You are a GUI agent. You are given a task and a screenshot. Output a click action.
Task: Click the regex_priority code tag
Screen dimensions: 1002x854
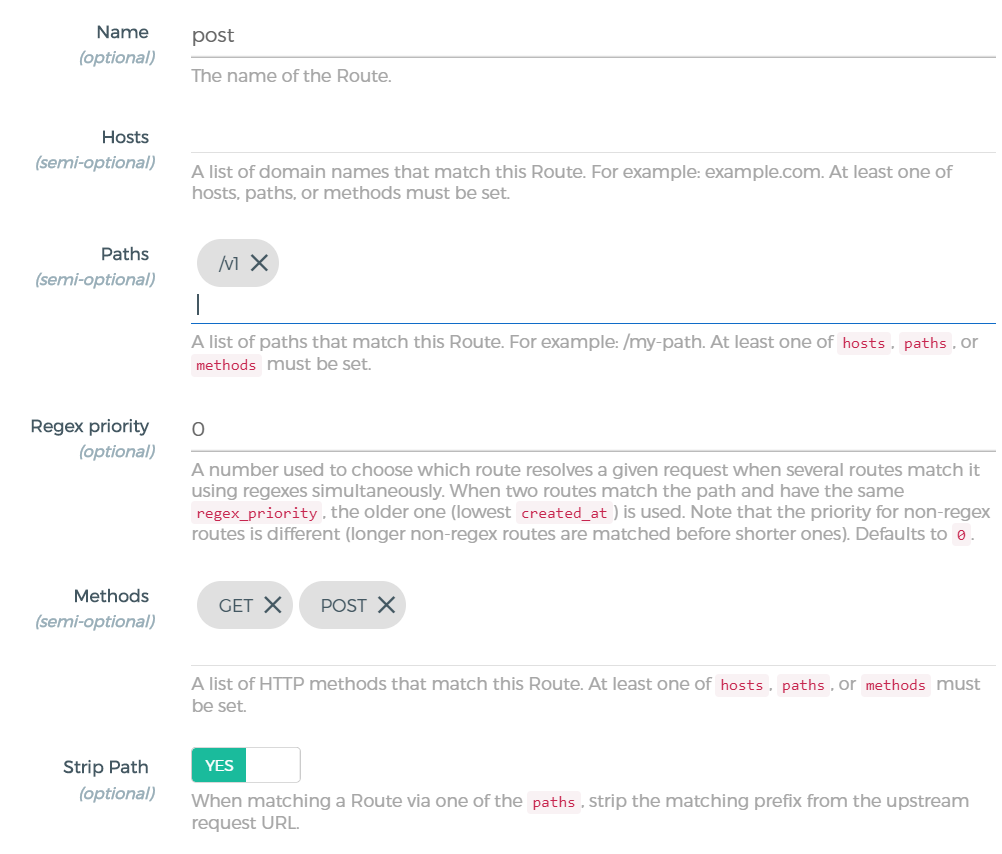click(x=257, y=513)
